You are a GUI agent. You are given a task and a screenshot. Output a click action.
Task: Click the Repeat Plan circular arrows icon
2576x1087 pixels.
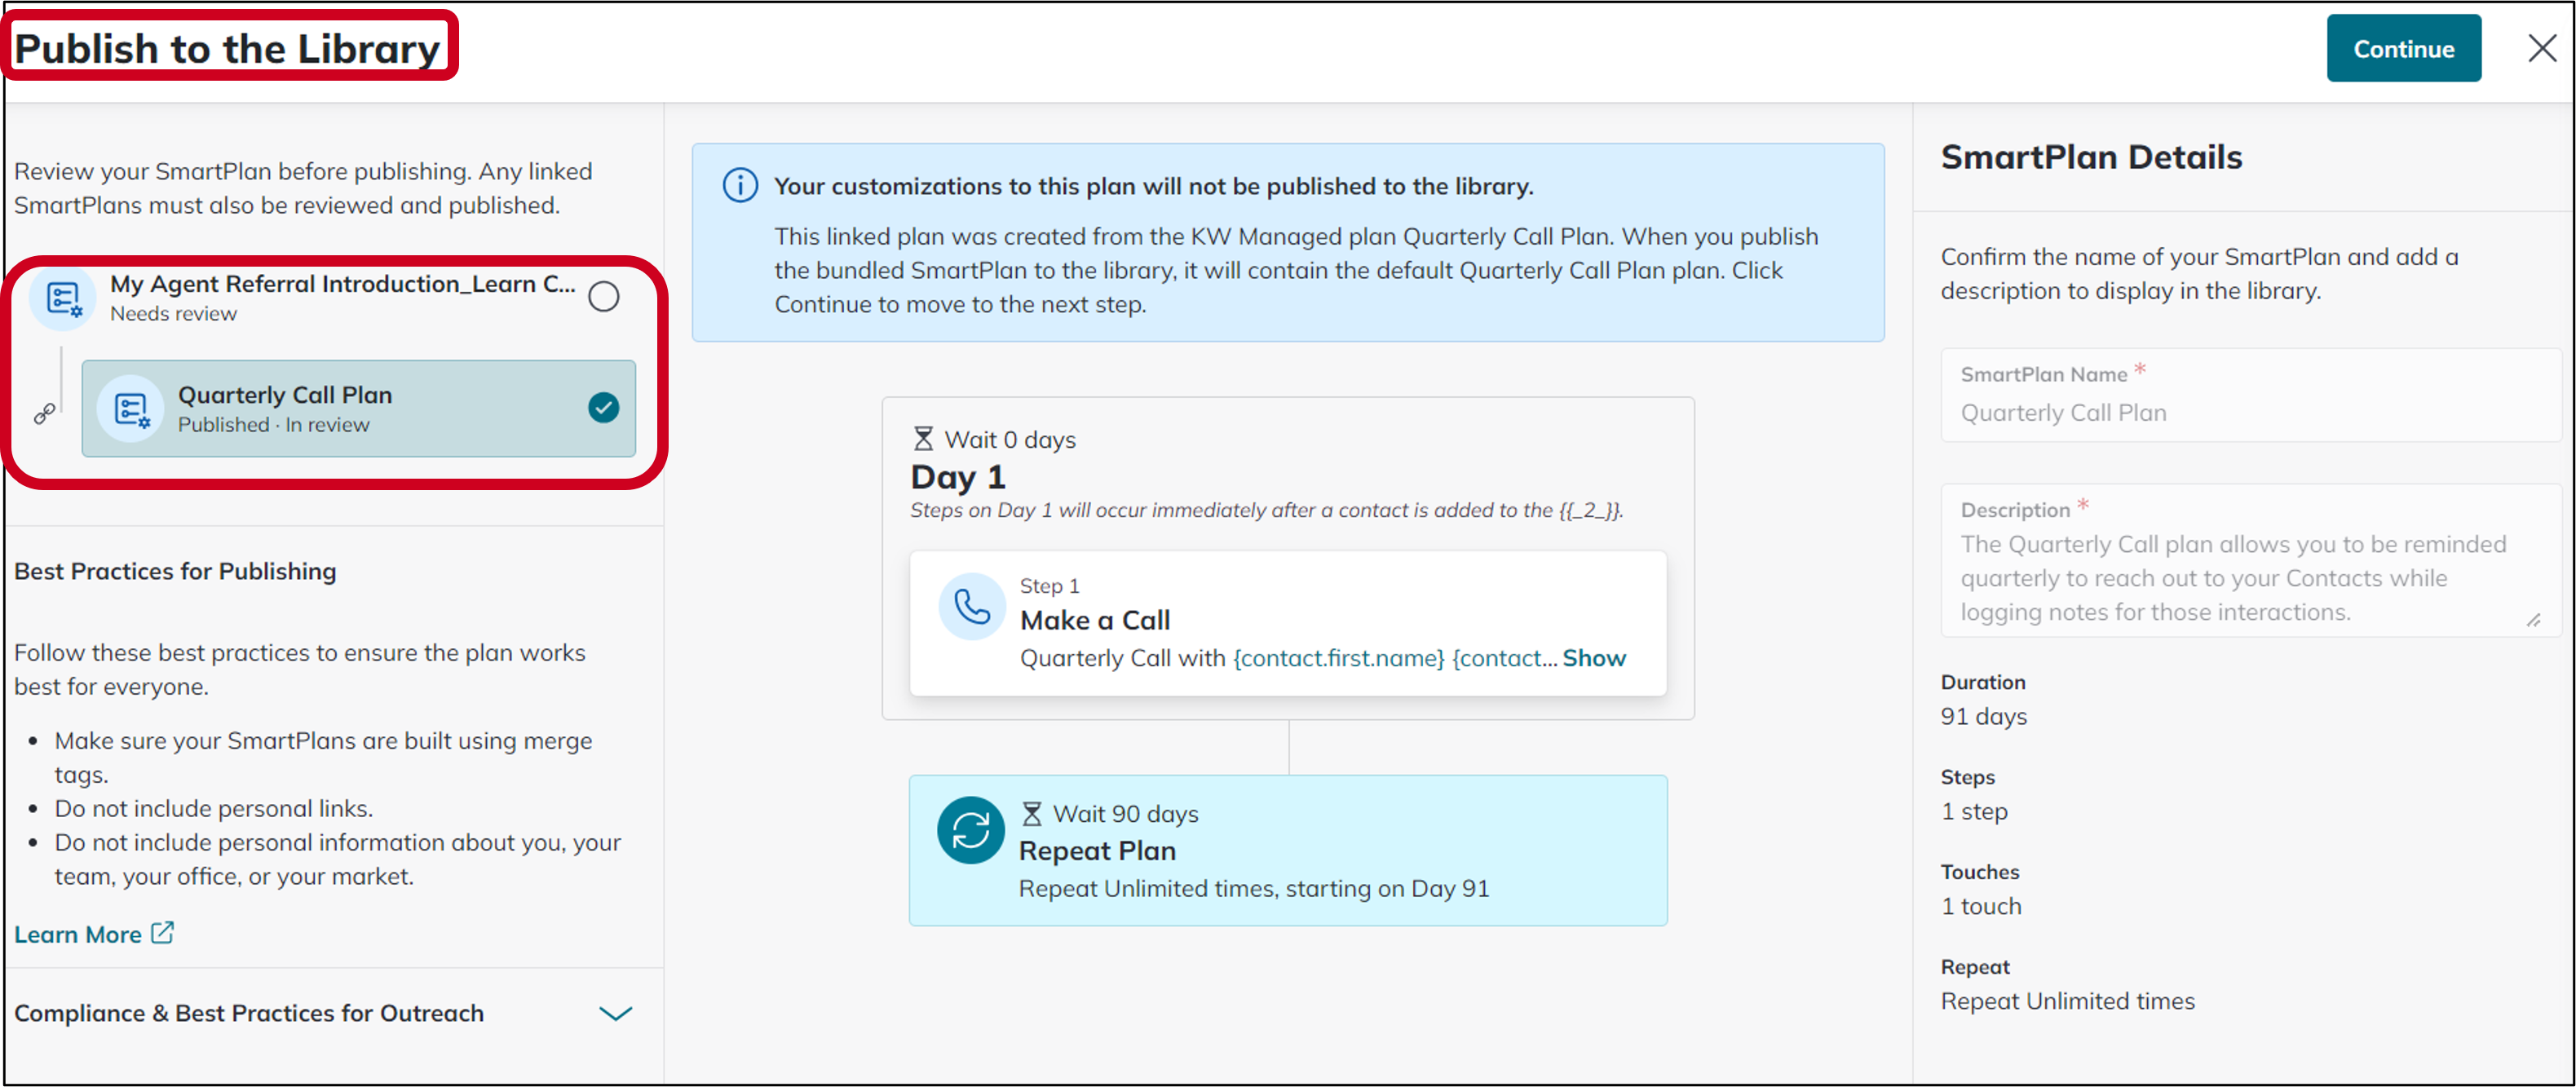(x=970, y=830)
